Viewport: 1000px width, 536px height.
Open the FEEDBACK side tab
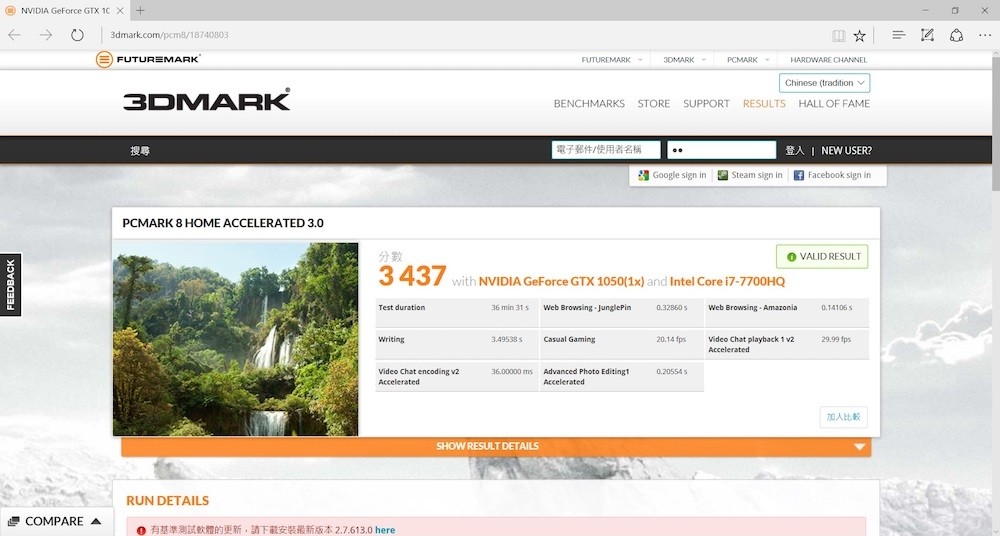[x=10, y=285]
